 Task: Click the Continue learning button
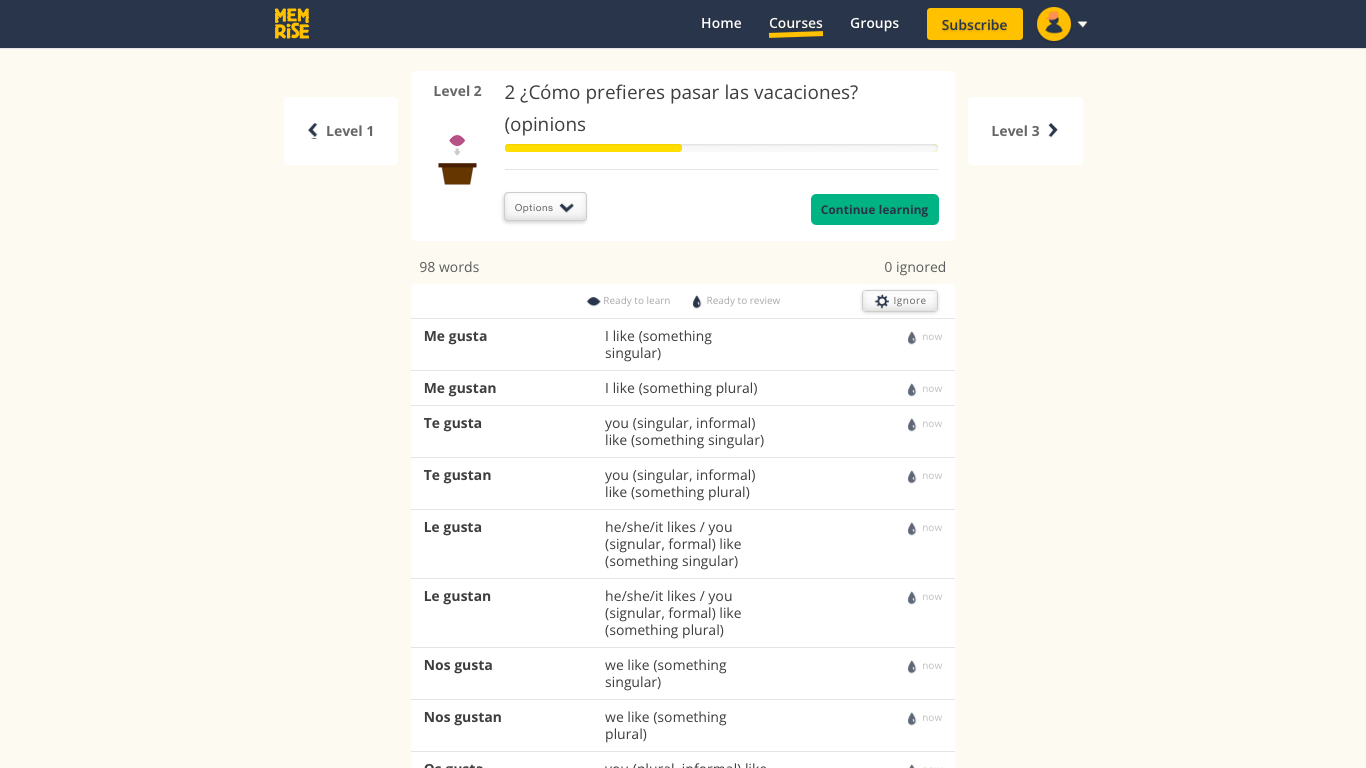pyautogui.click(x=874, y=209)
